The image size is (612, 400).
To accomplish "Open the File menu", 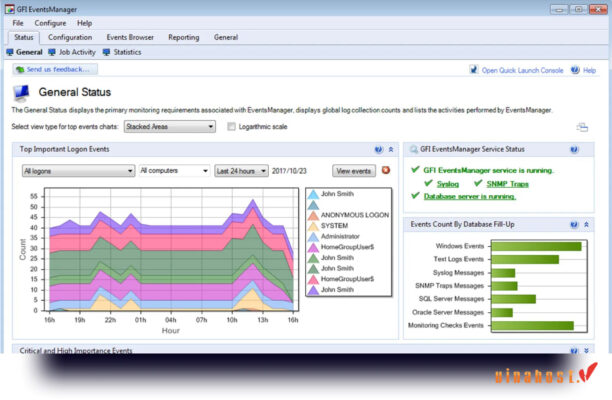I will click(x=18, y=23).
